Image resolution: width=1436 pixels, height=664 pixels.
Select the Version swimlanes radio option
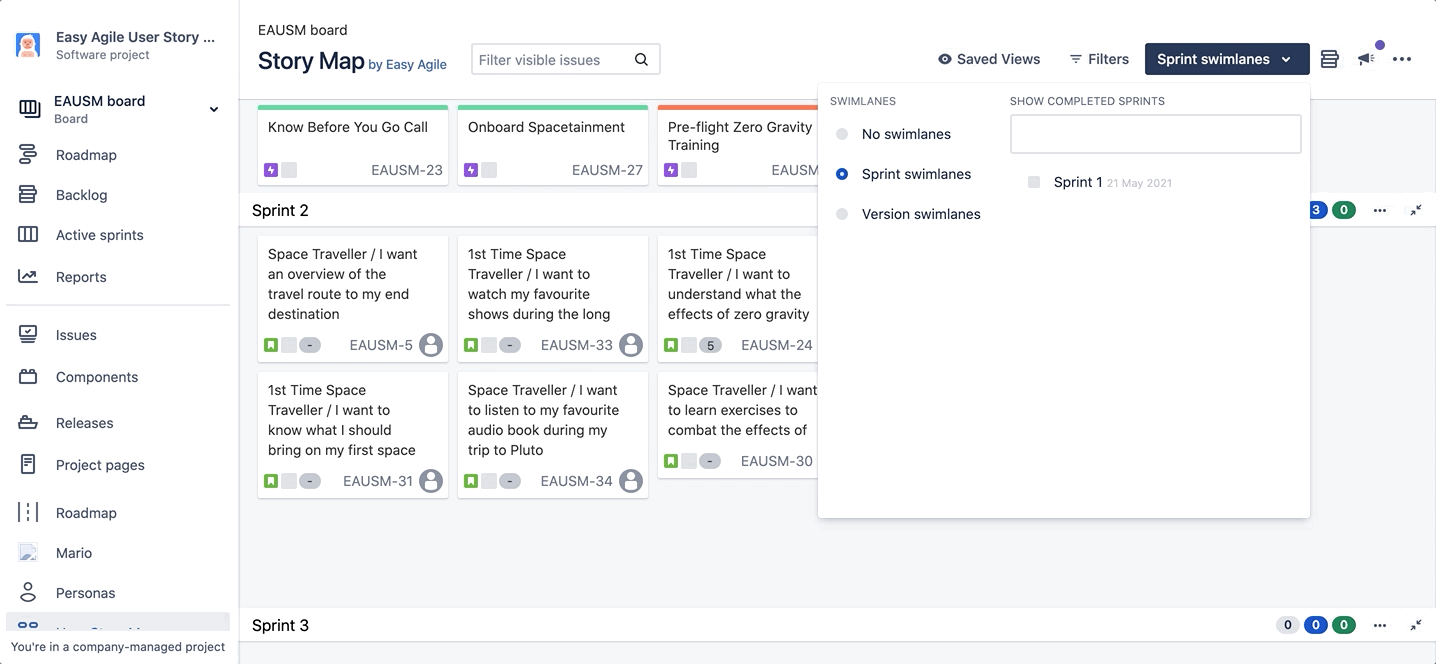842,214
